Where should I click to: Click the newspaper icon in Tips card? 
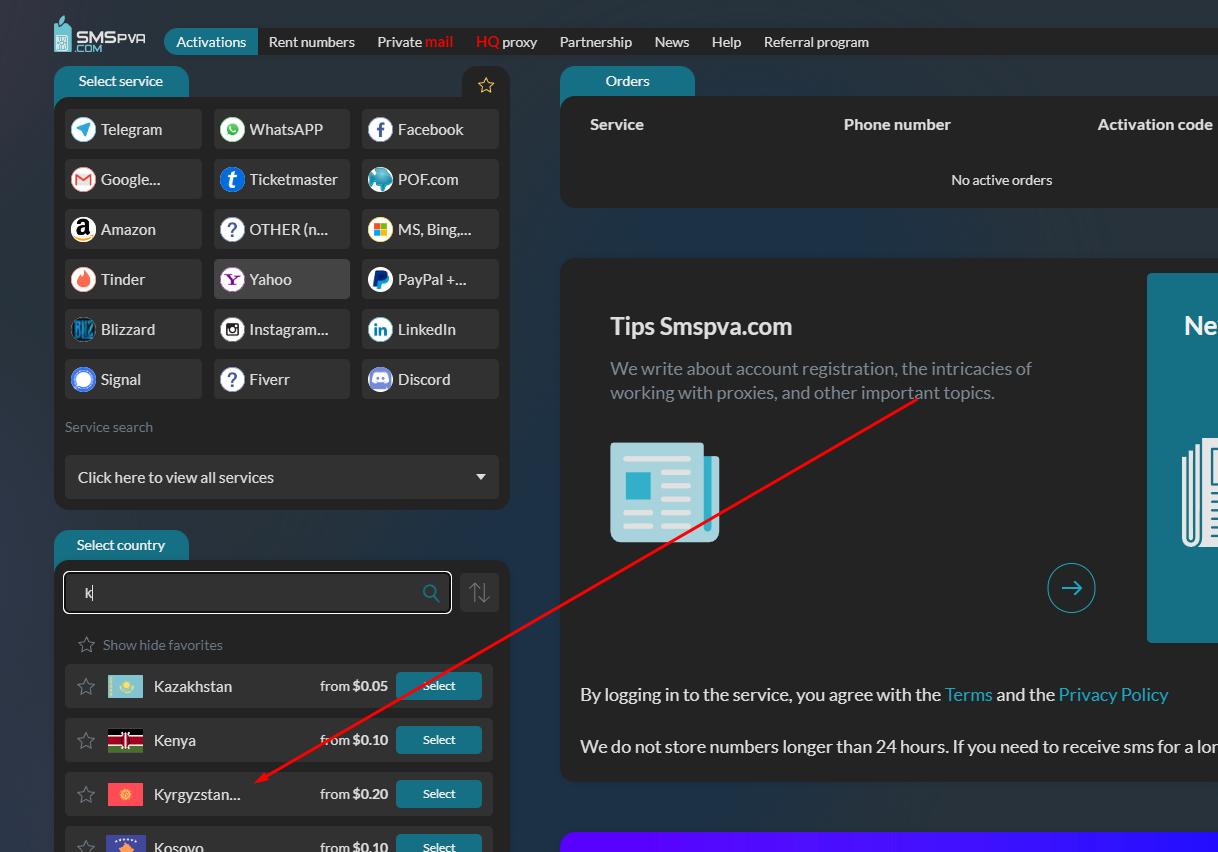665,492
